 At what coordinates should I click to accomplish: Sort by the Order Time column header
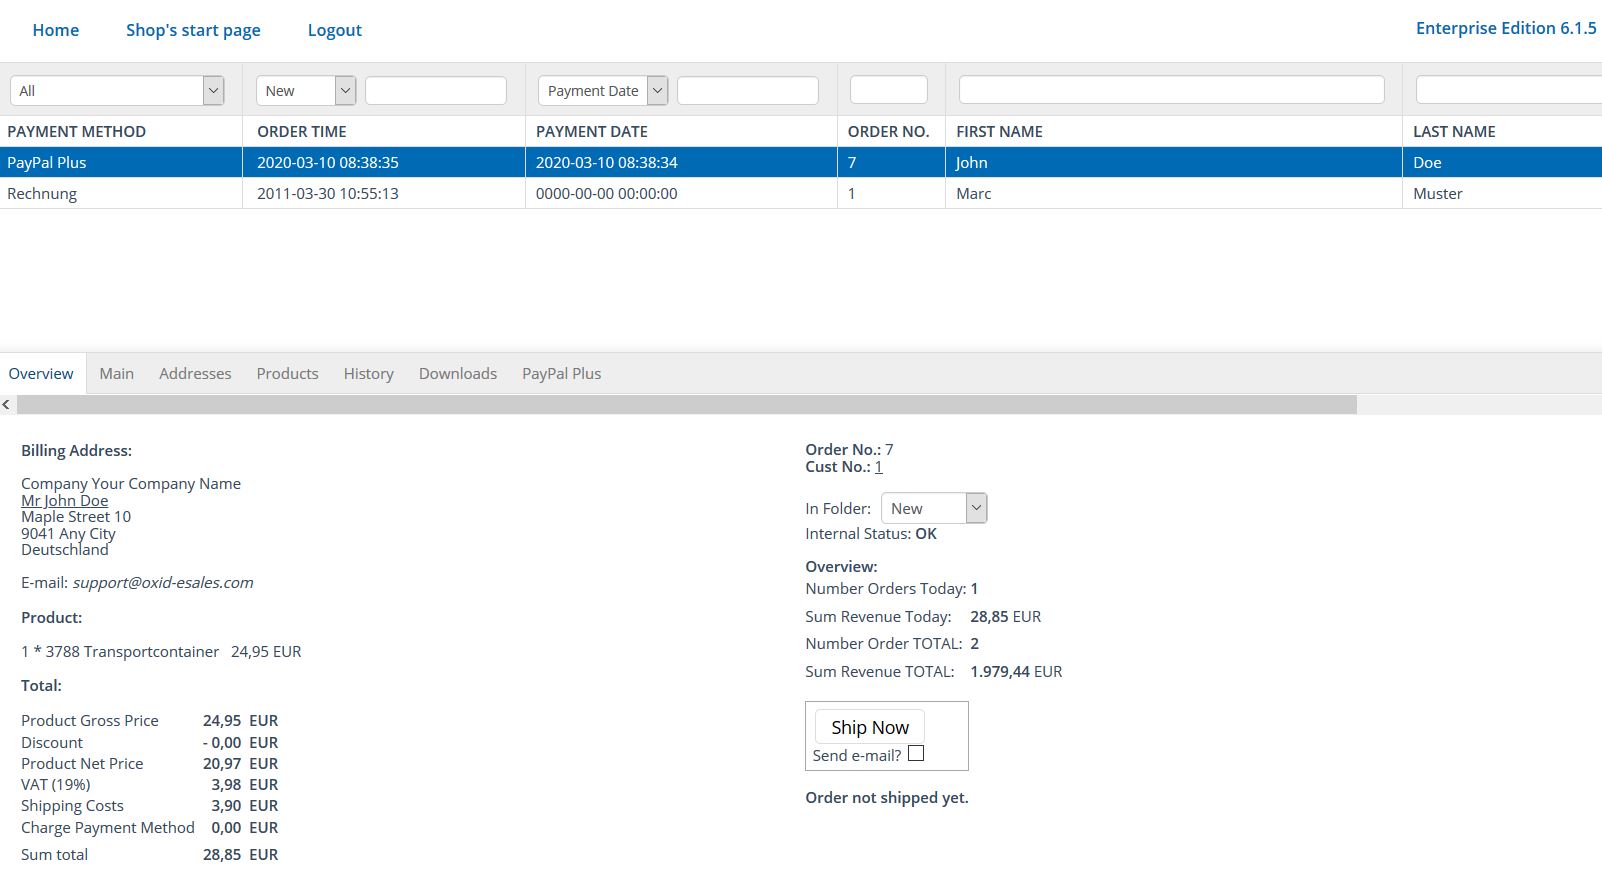coord(302,132)
